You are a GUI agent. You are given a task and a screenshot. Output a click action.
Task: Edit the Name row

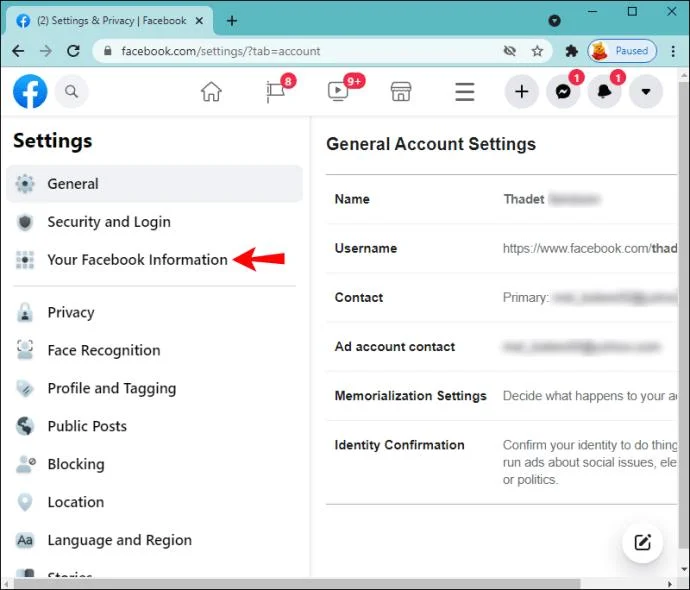point(501,199)
